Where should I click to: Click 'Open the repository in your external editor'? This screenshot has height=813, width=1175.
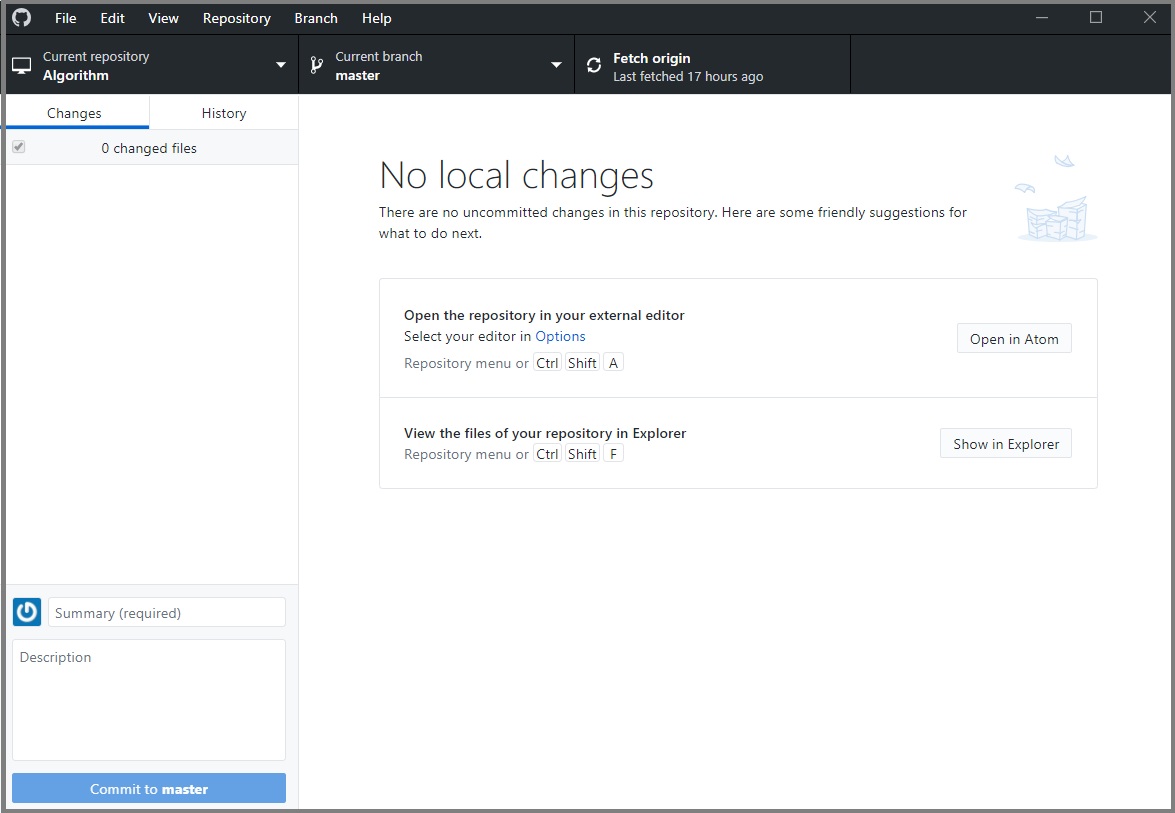(x=544, y=315)
